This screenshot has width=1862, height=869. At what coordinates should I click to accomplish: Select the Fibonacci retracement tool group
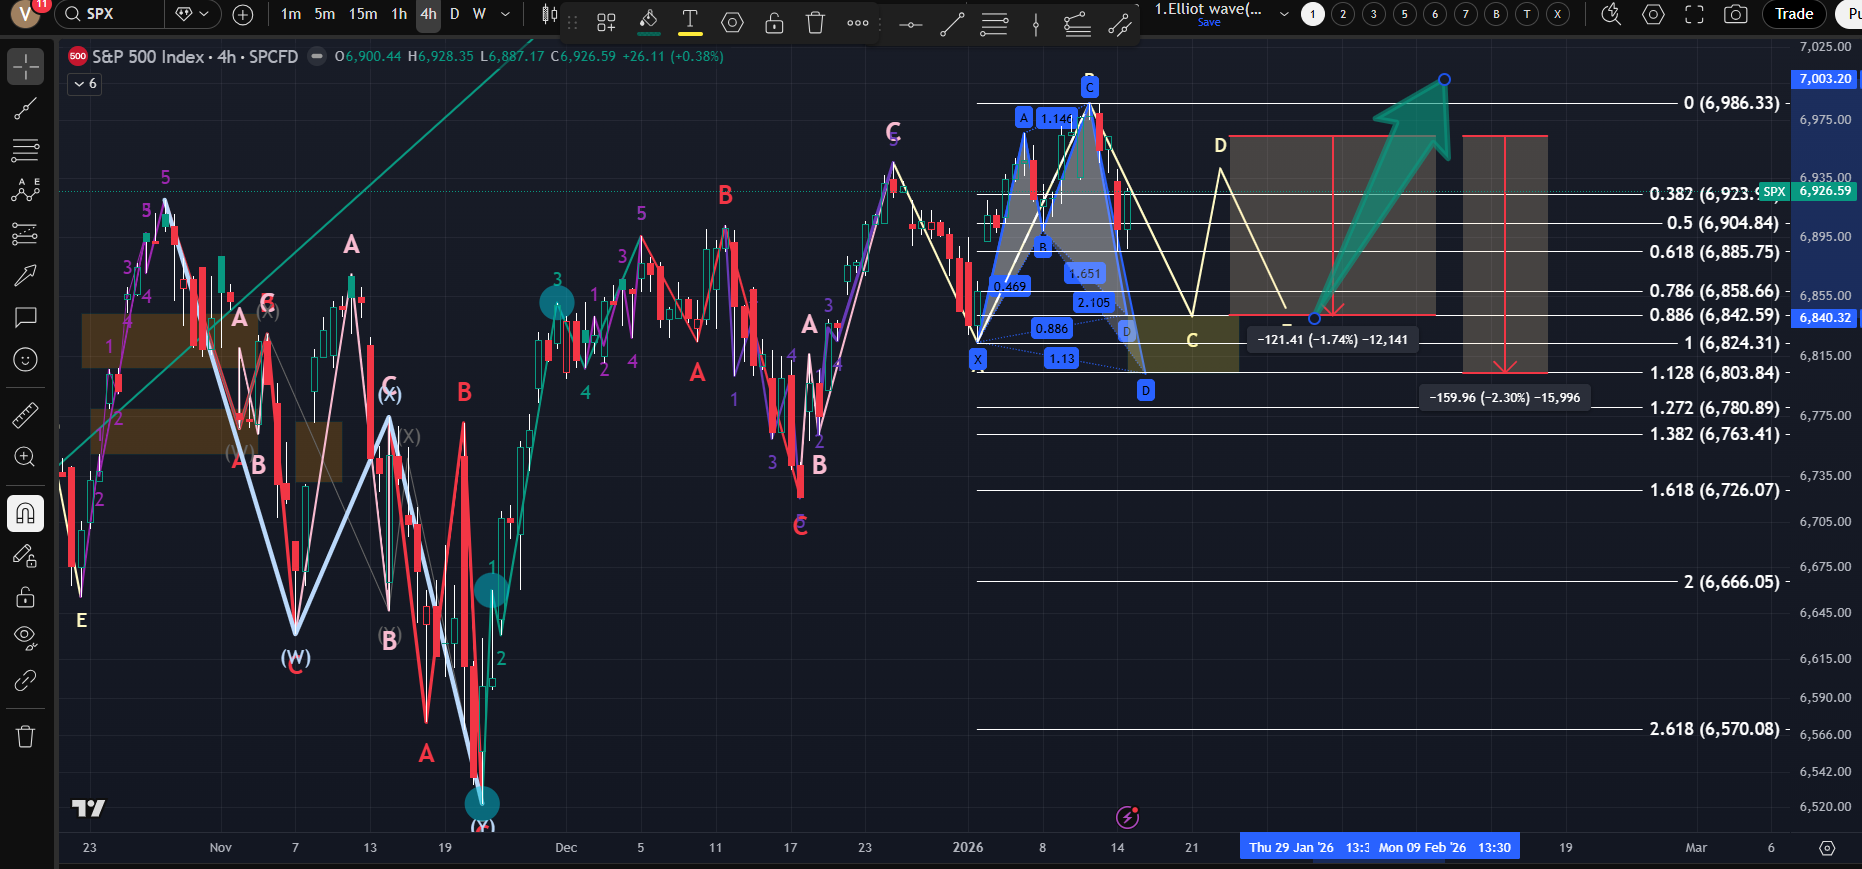click(25, 151)
